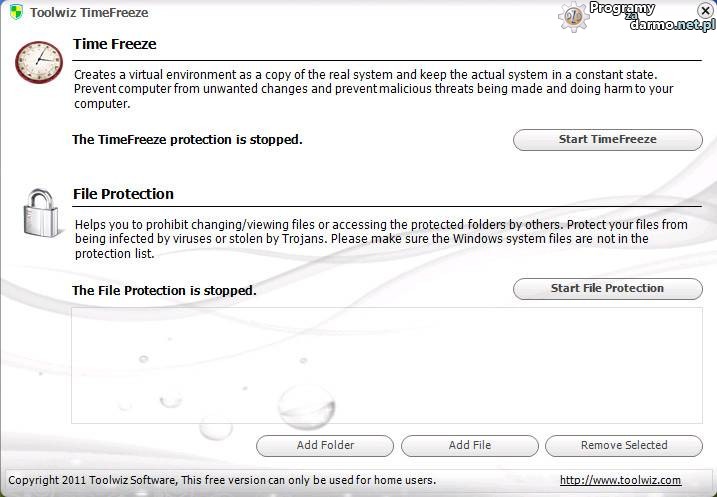Click the Remove Selected button

click(x=624, y=445)
